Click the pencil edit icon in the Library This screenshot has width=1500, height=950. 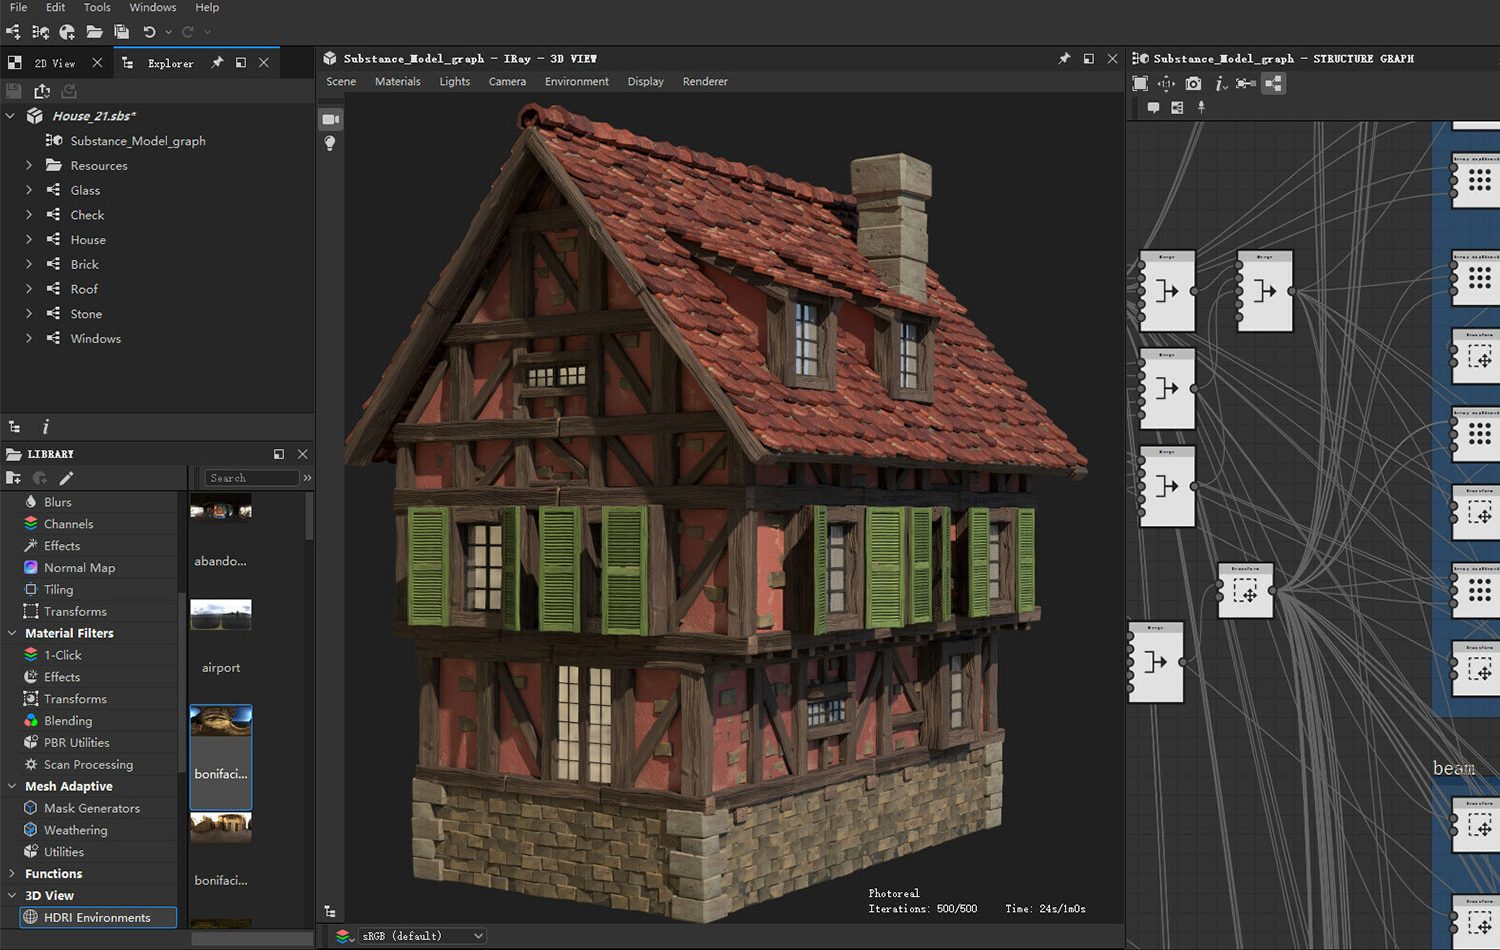(66, 478)
